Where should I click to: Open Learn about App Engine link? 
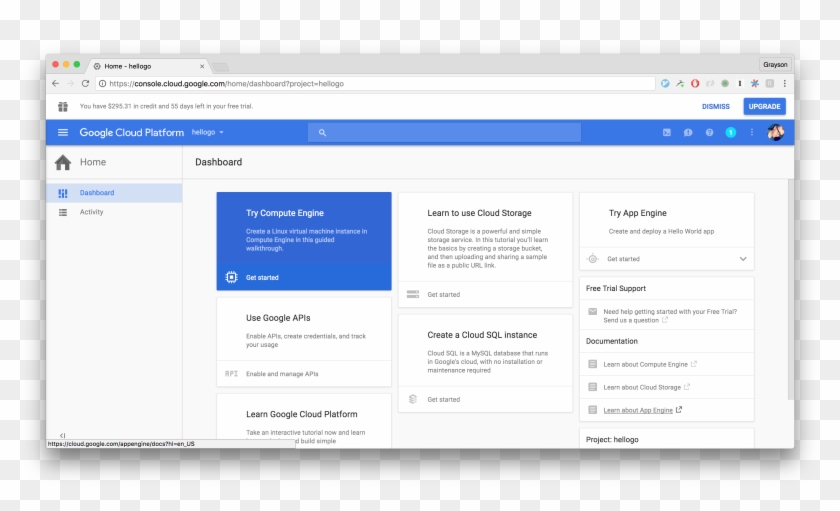coord(638,410)
